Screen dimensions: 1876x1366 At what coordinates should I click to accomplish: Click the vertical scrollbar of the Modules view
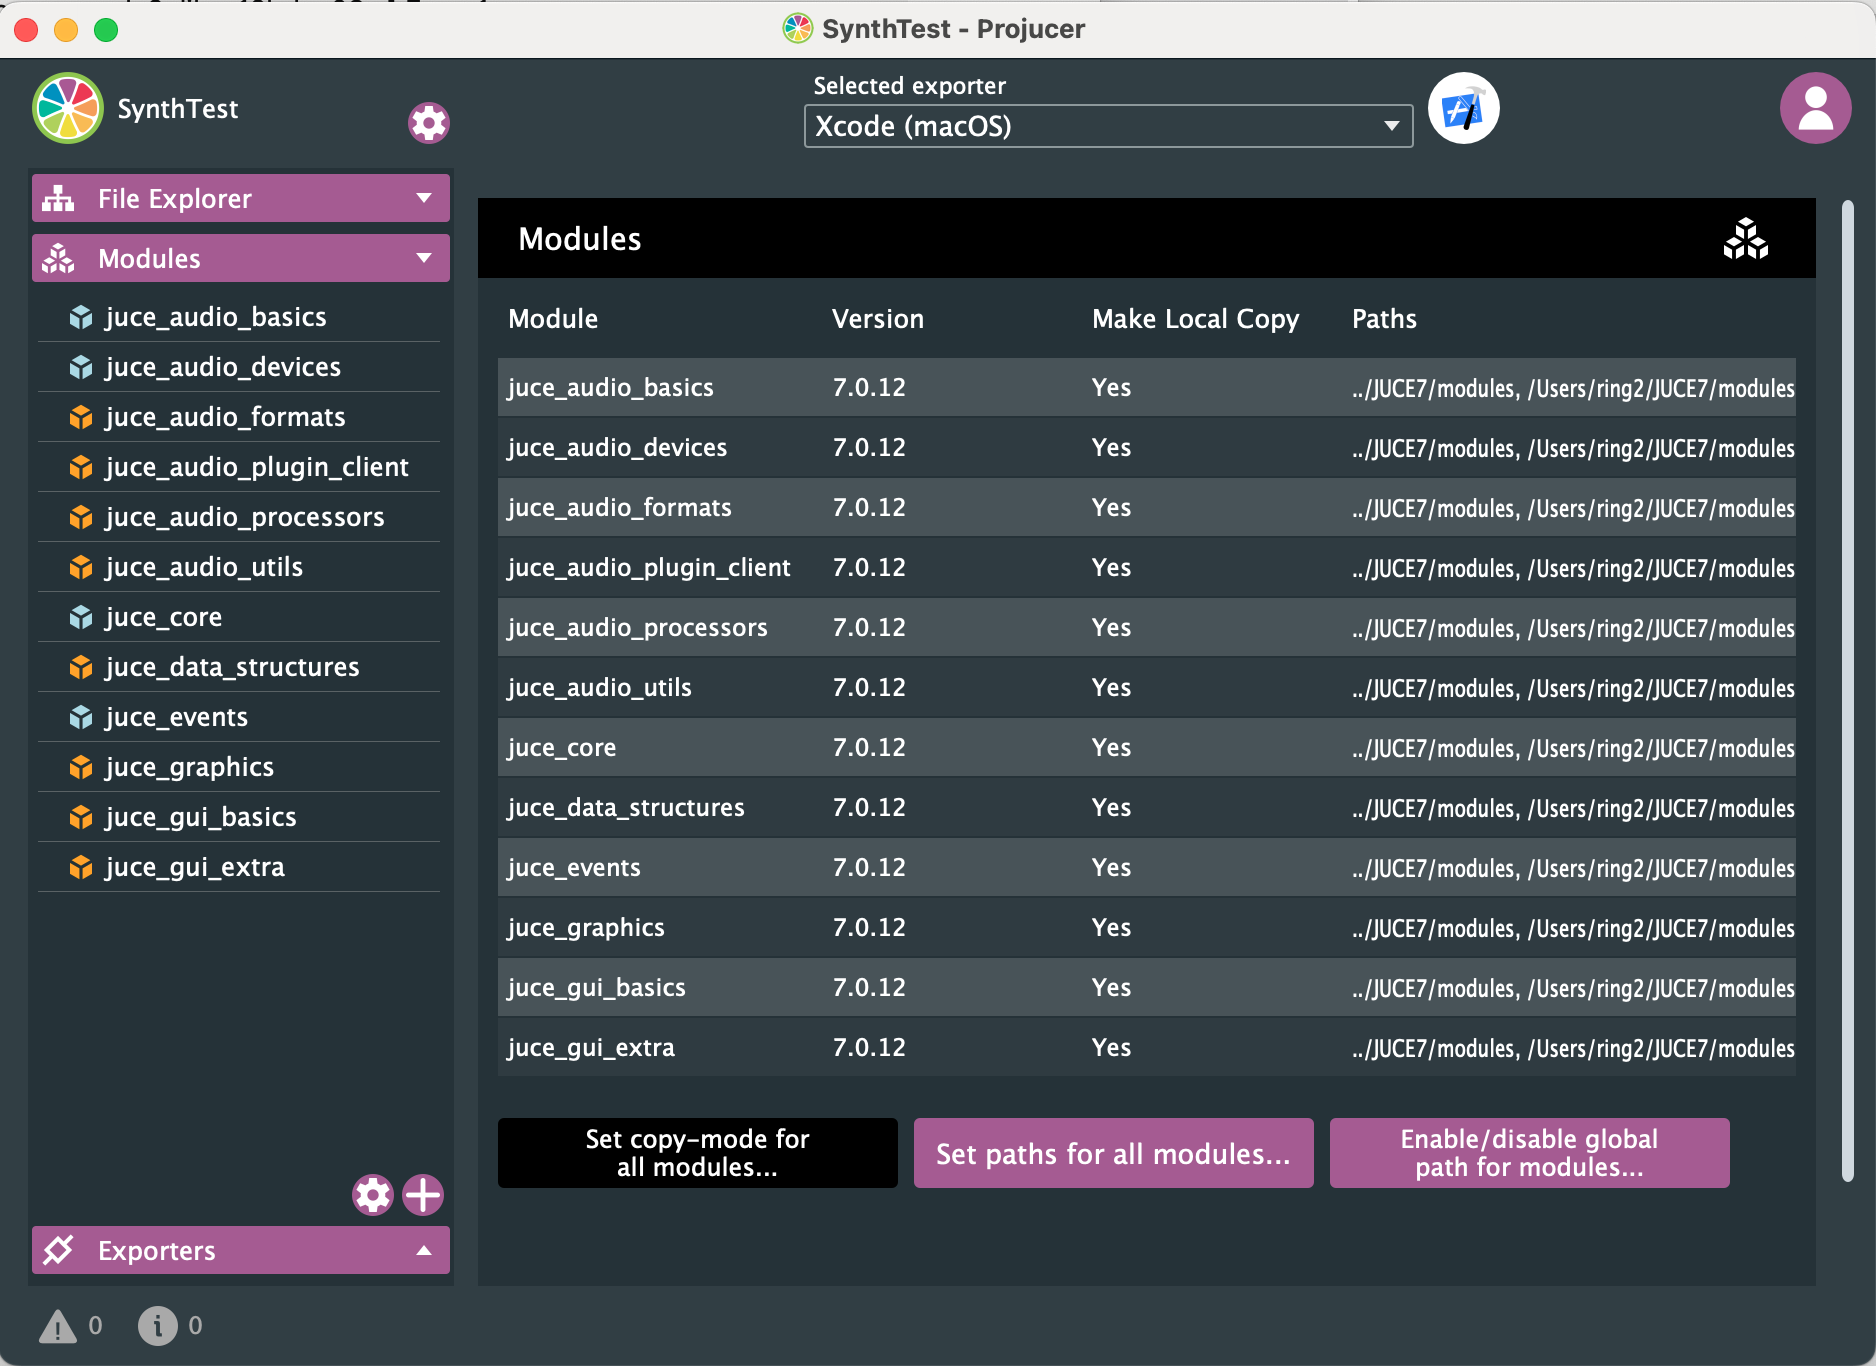[1848, 692]
